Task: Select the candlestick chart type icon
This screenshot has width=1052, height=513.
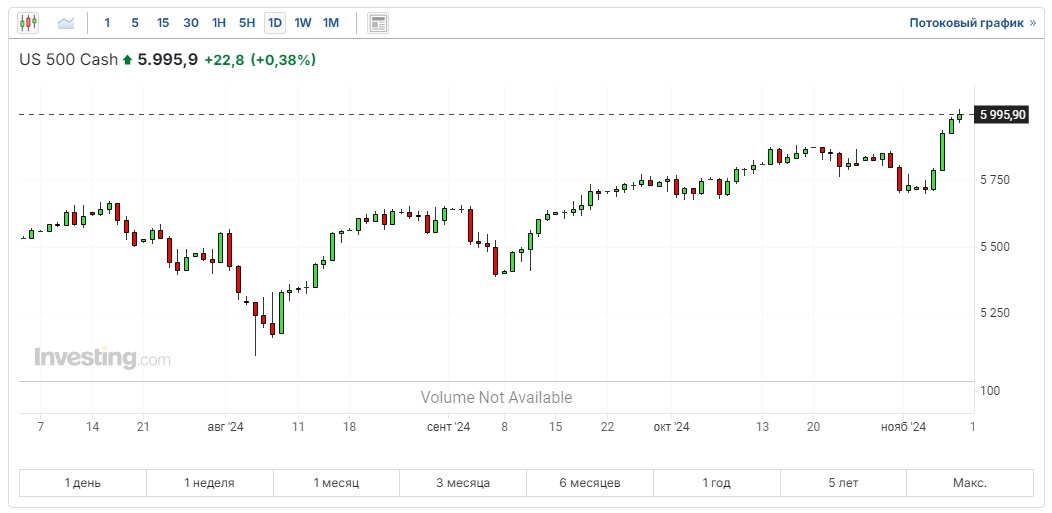Action: point(28,23)
